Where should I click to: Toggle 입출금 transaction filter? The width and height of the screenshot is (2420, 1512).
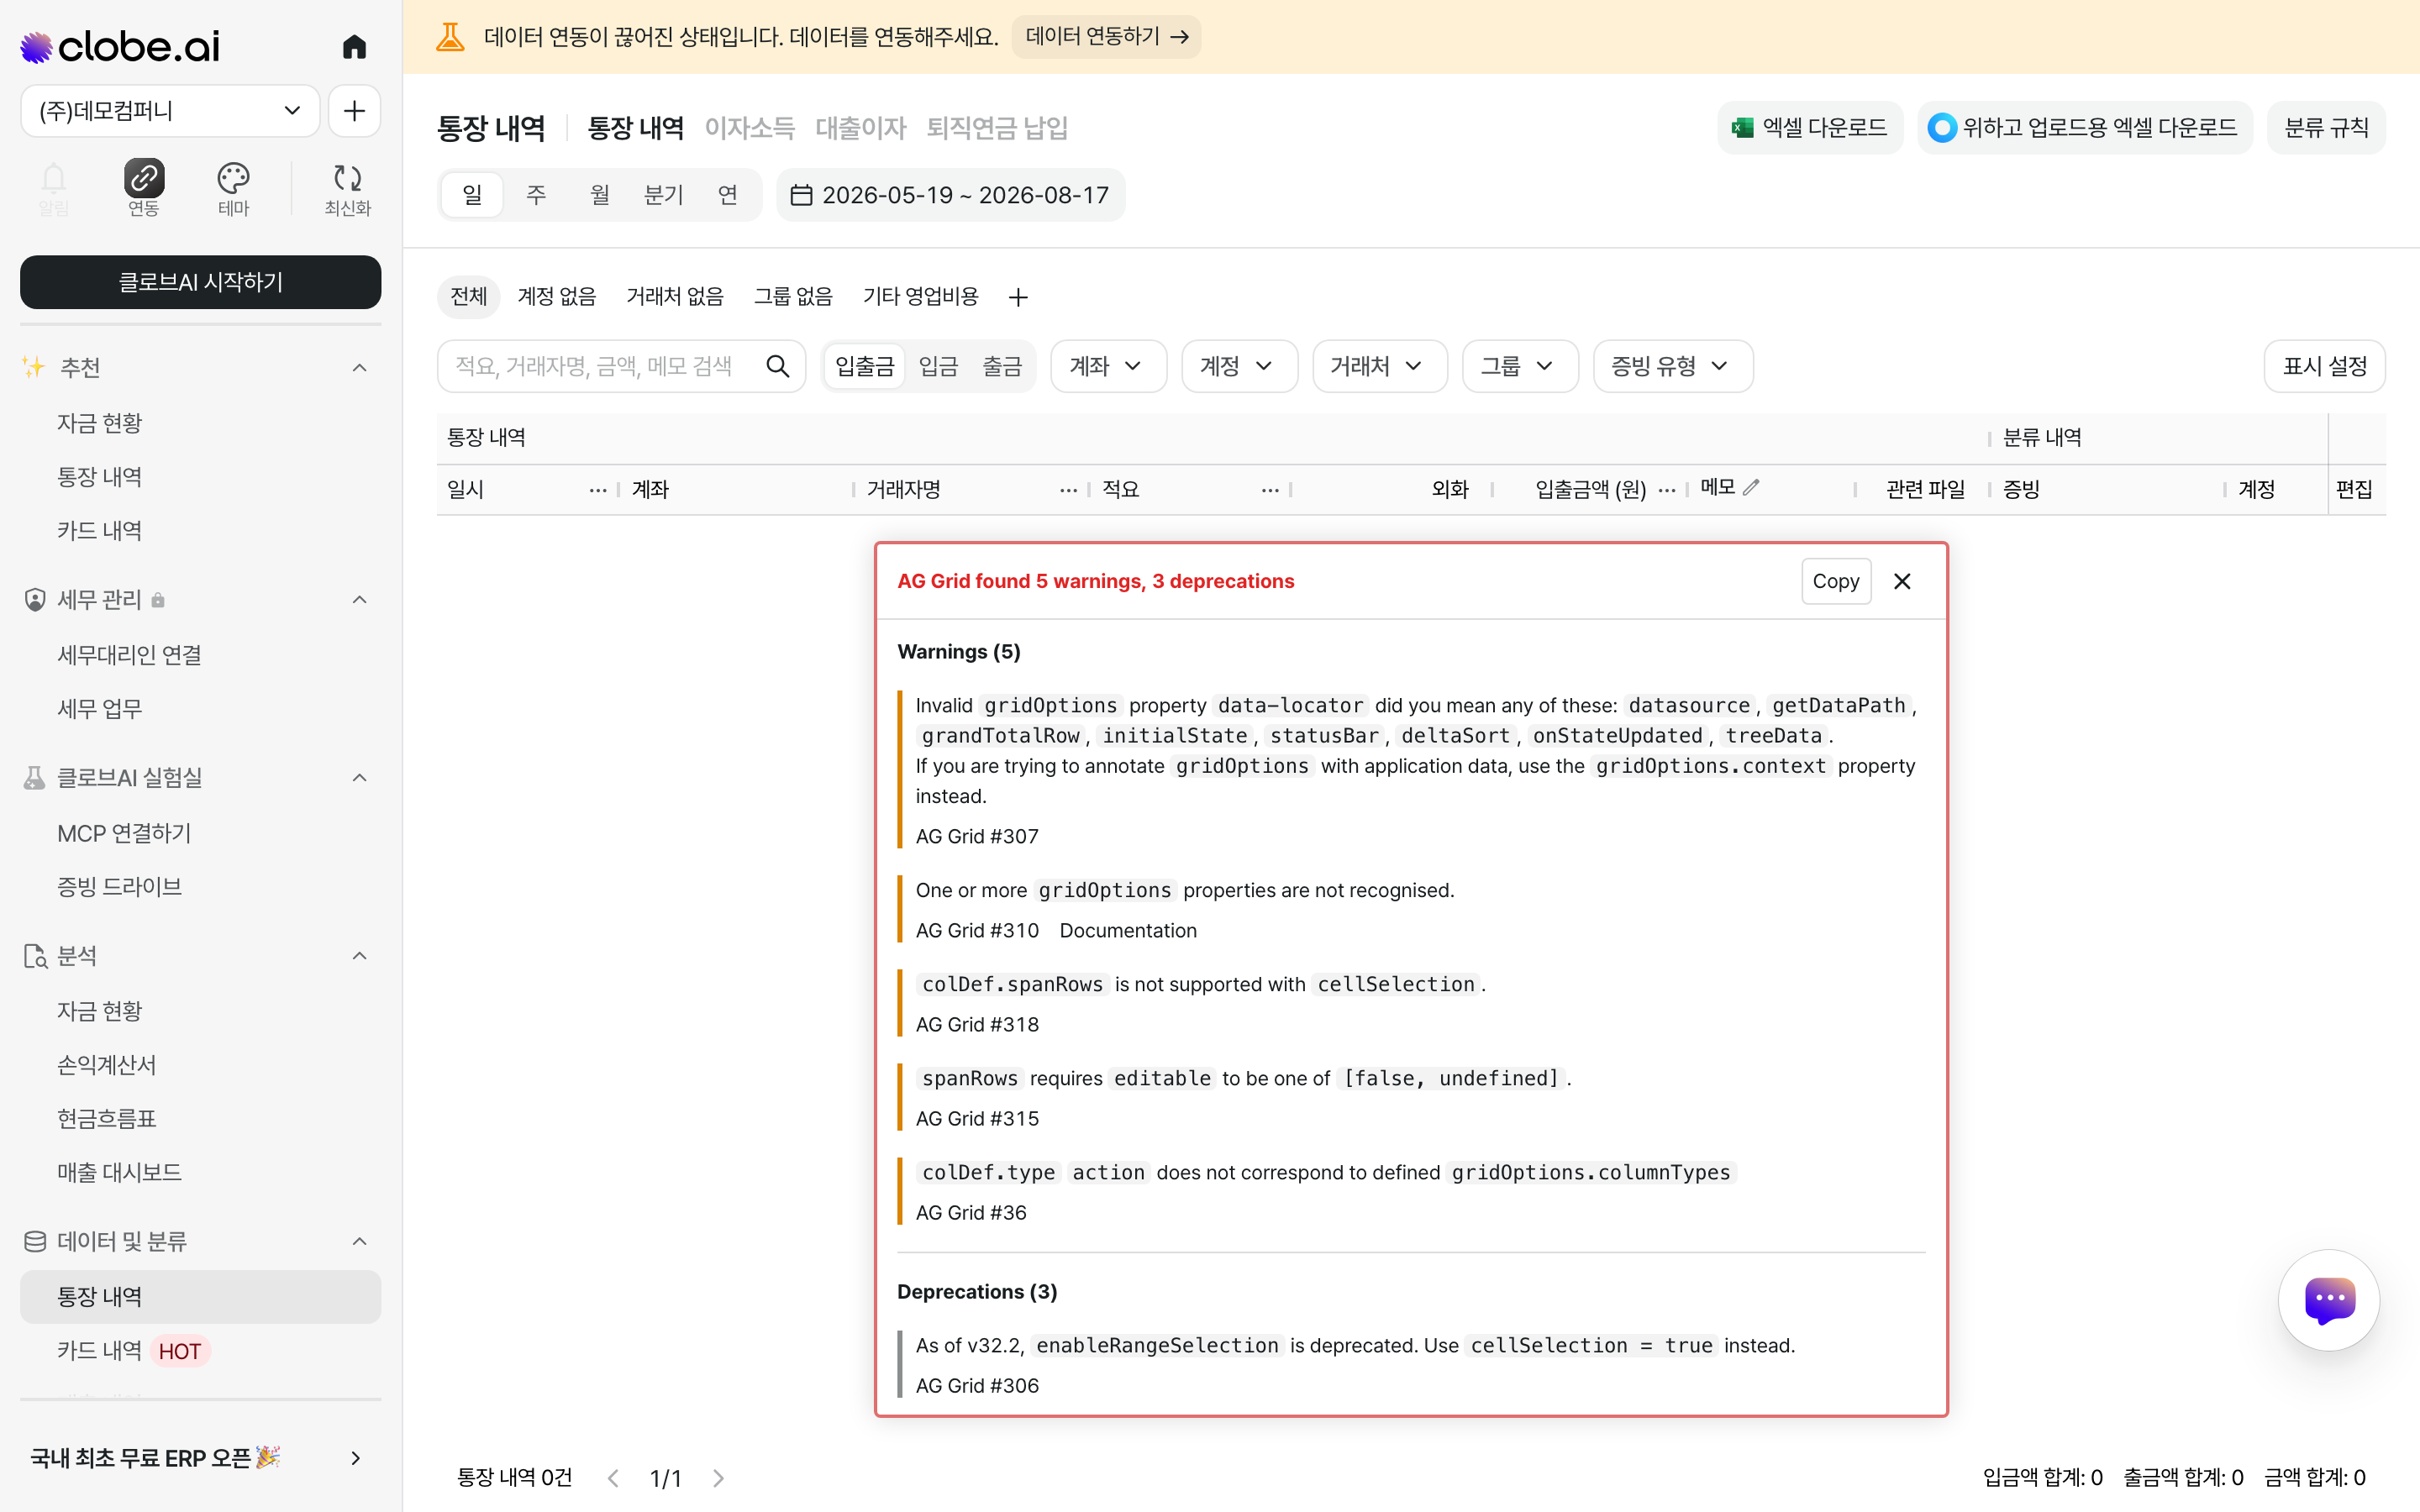point(865,366)
